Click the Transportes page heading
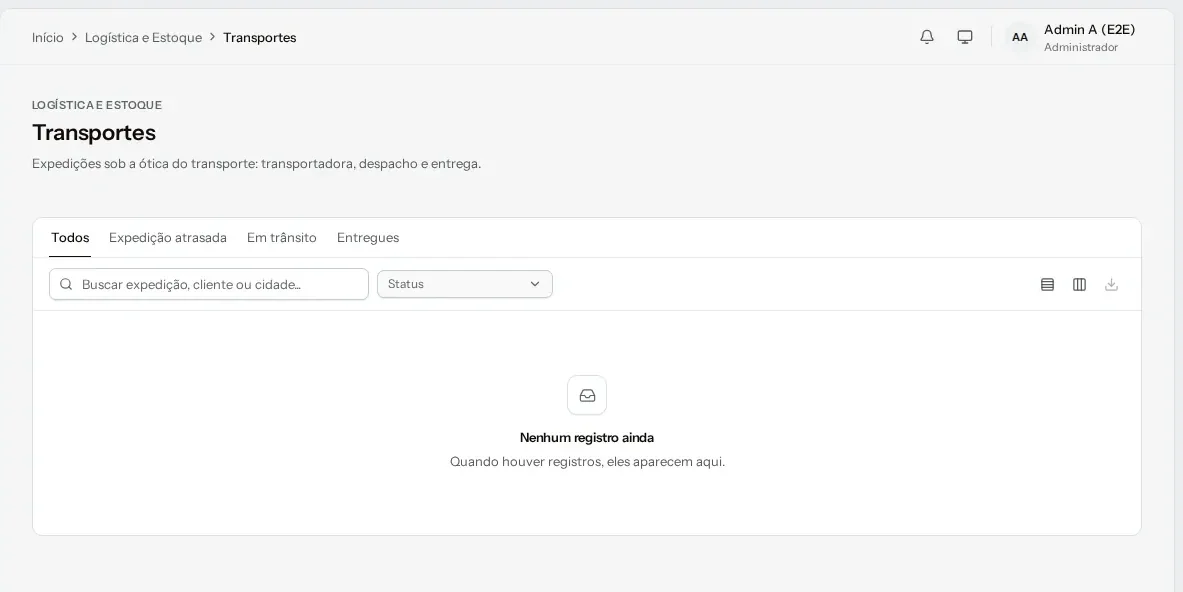Screen dimensions: 1183x592 coord(94,133)
